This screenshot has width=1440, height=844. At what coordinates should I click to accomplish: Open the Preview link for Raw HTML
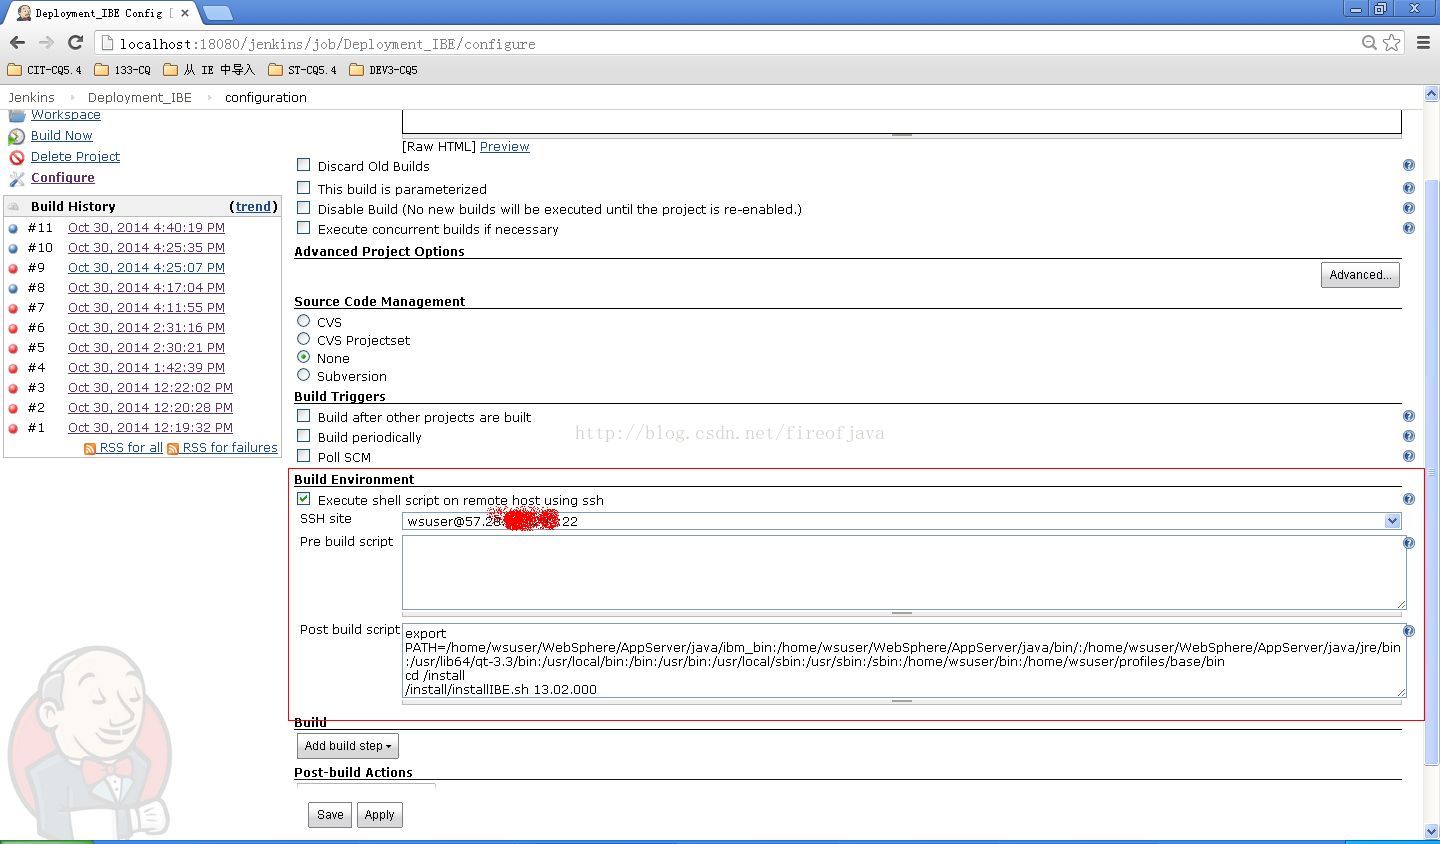click(x=505, y=146)
